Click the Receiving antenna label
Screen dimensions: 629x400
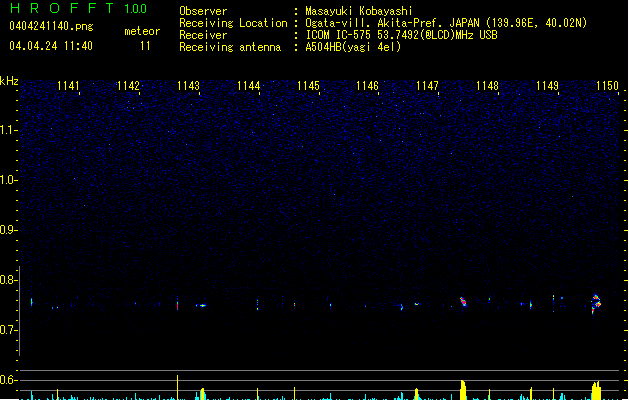coord(230,47)
